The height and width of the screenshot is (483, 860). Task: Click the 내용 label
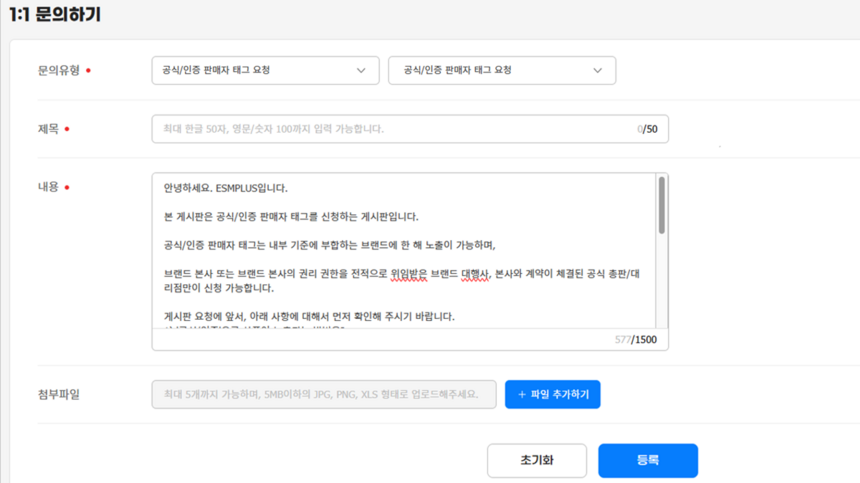(x=48, y=187)
